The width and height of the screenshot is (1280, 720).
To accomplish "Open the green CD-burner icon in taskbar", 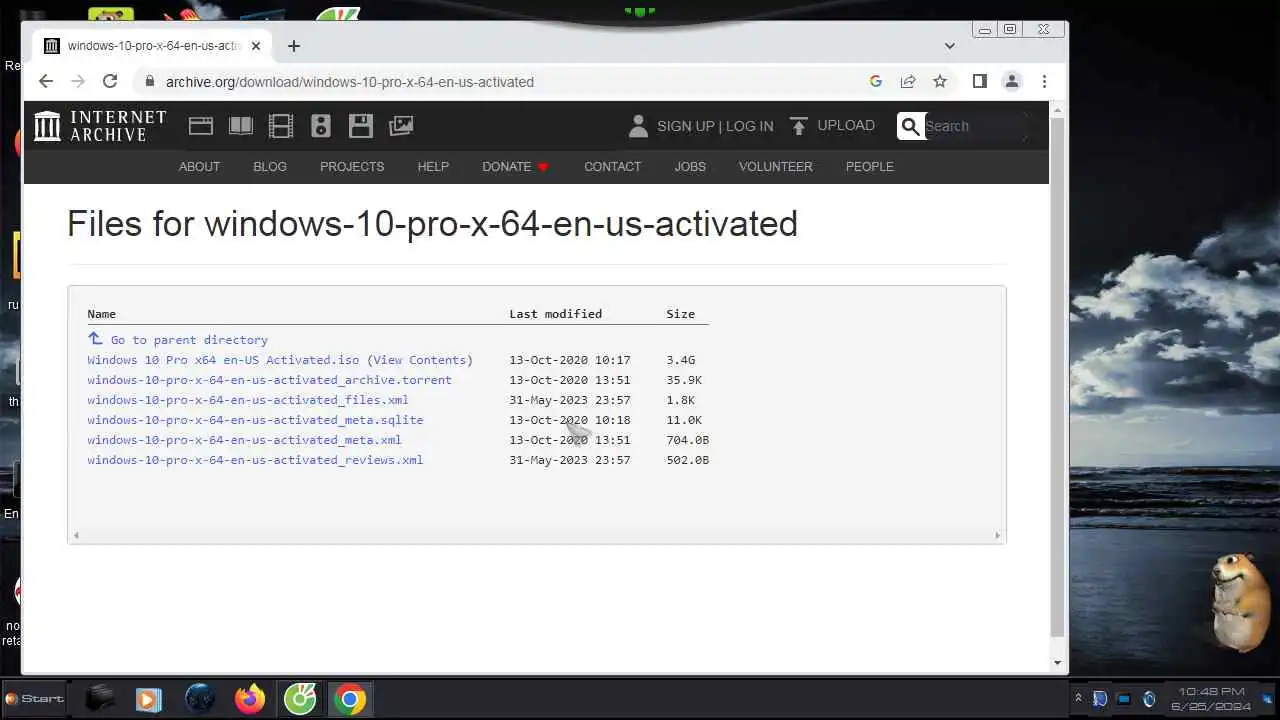I will (300, 699).
